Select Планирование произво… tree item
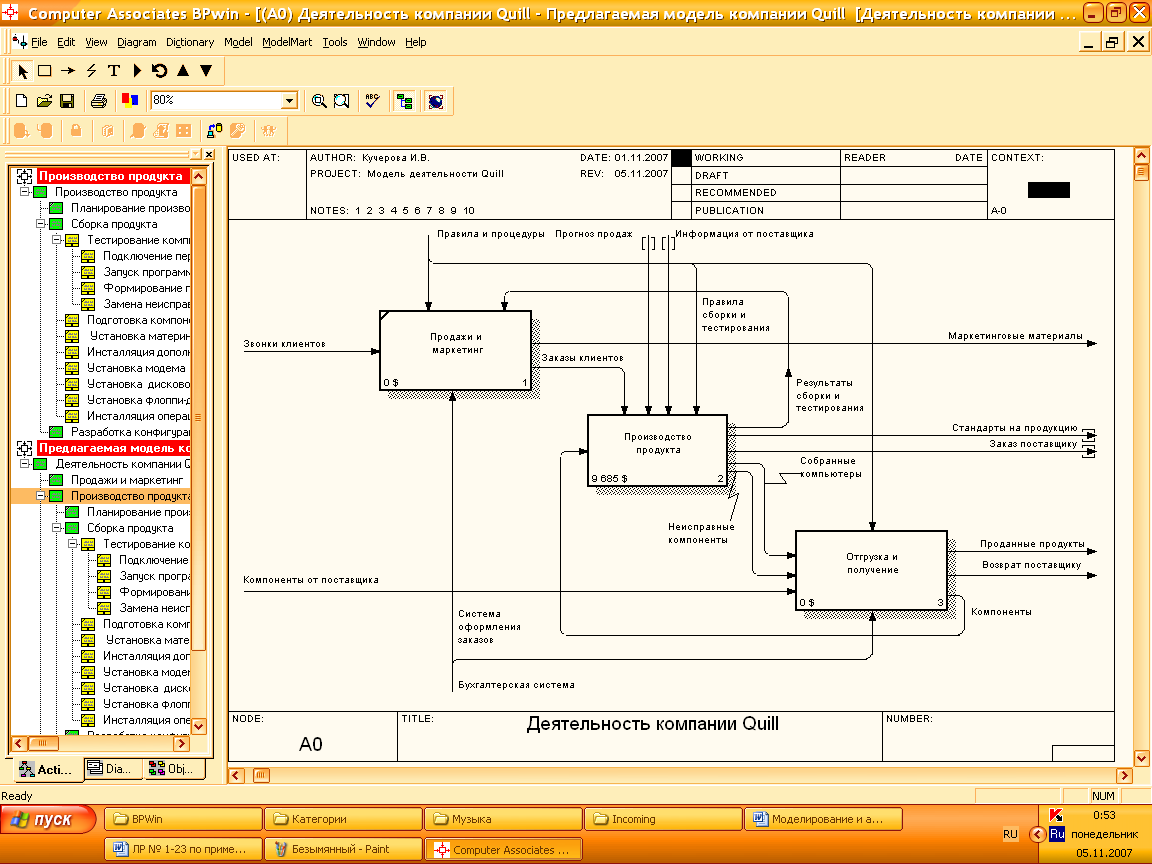 130,208
